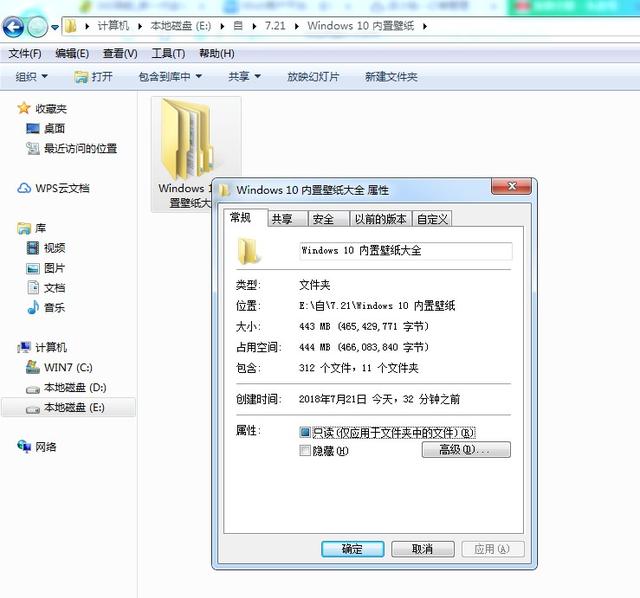Select 本地磁盘 (E:) drive
The image size is (640, 598).
click(x=69, y=407)
